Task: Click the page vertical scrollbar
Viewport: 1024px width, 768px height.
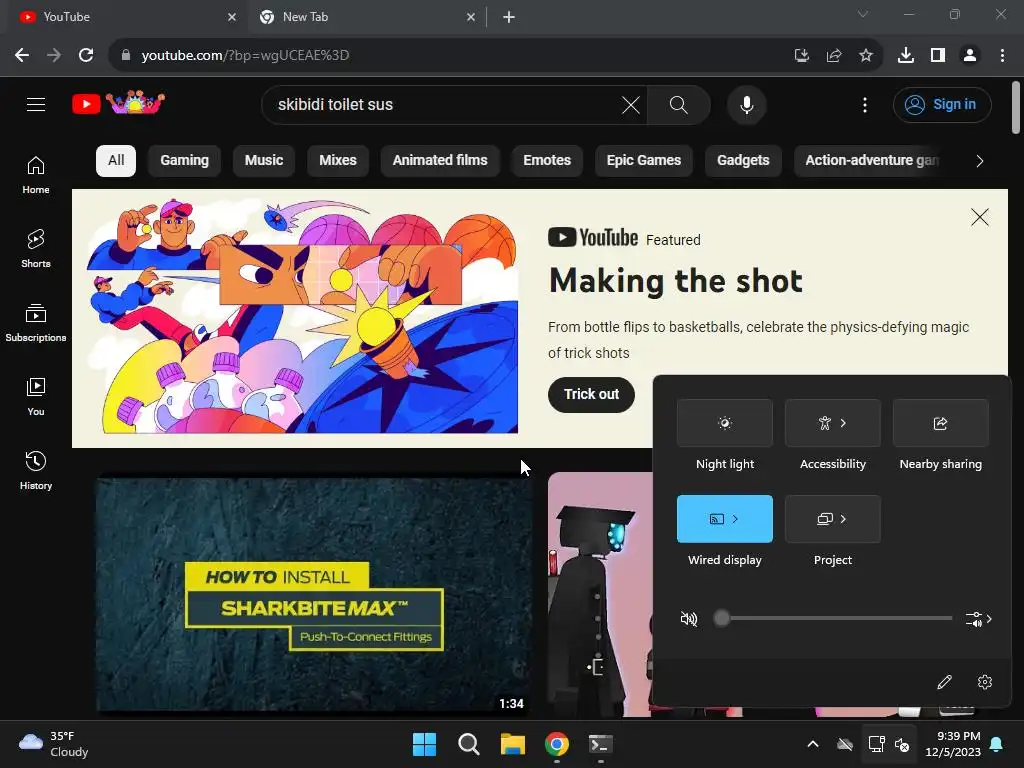Action: (1016, 108)
